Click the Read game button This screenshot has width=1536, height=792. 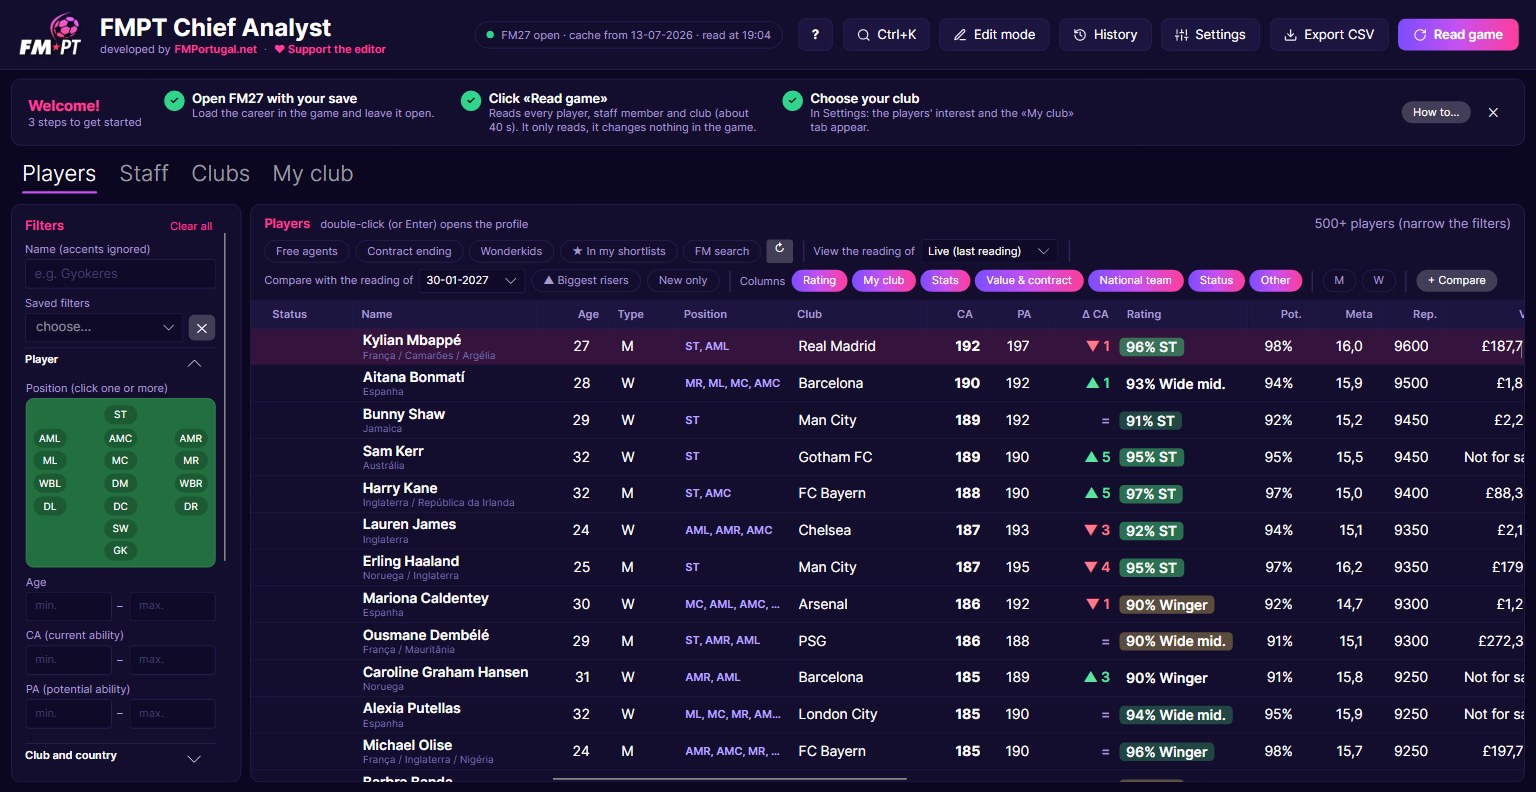(x=1458, y=35)
